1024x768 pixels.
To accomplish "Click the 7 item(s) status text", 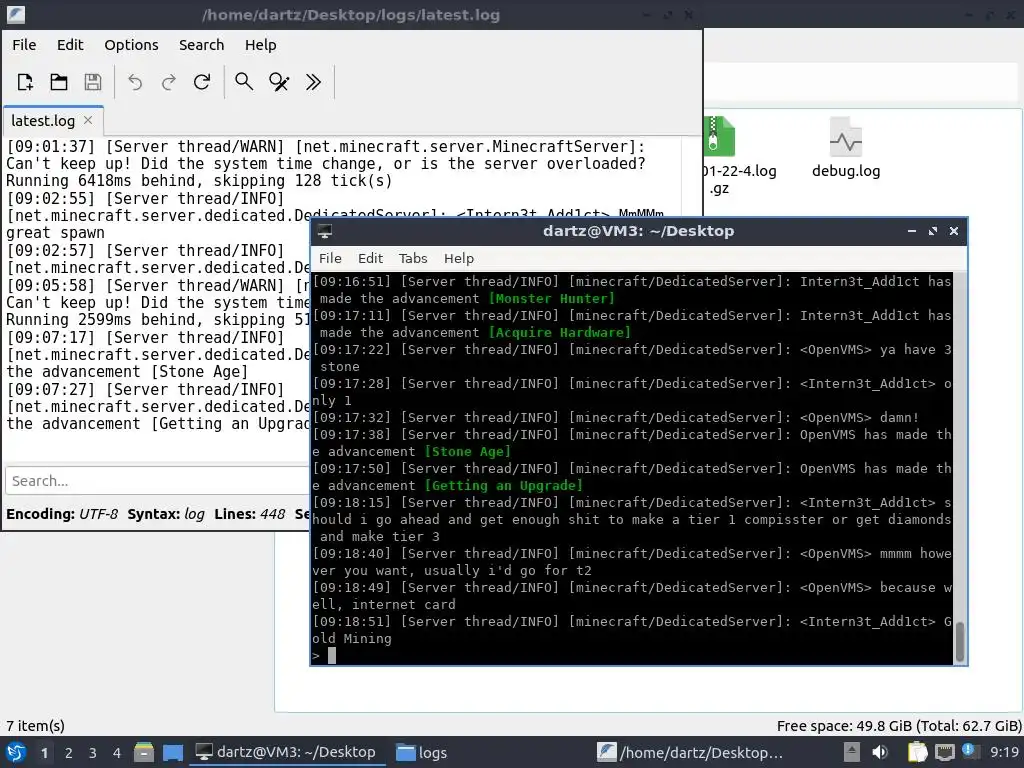I will pyautogui.click(x=35, y=726).
